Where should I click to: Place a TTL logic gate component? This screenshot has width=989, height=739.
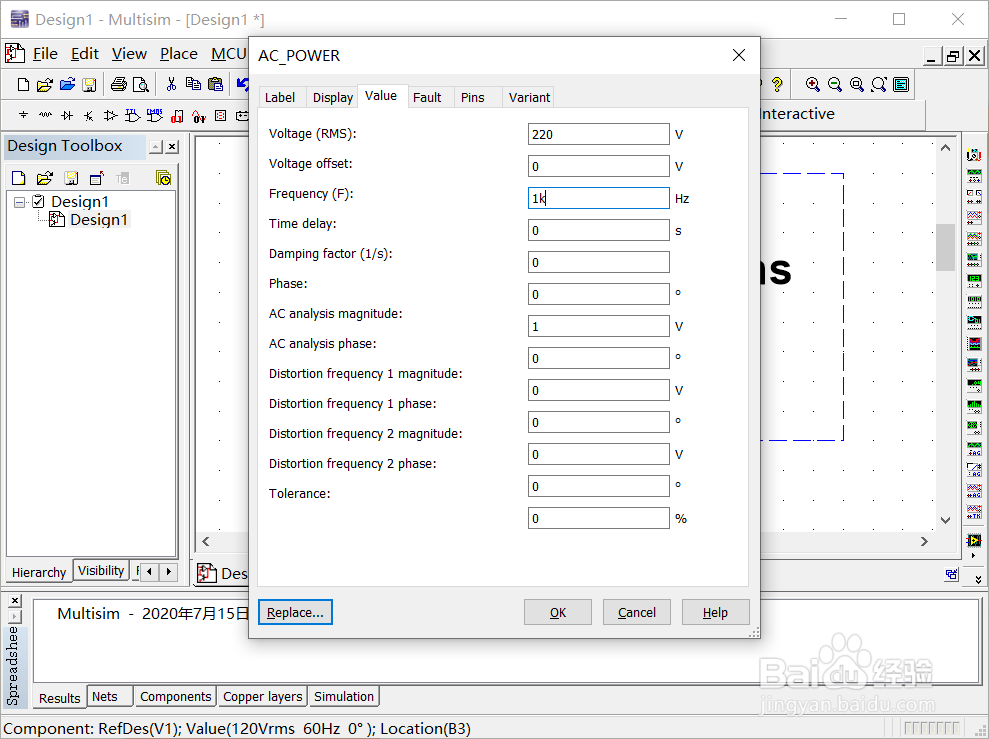132,115
